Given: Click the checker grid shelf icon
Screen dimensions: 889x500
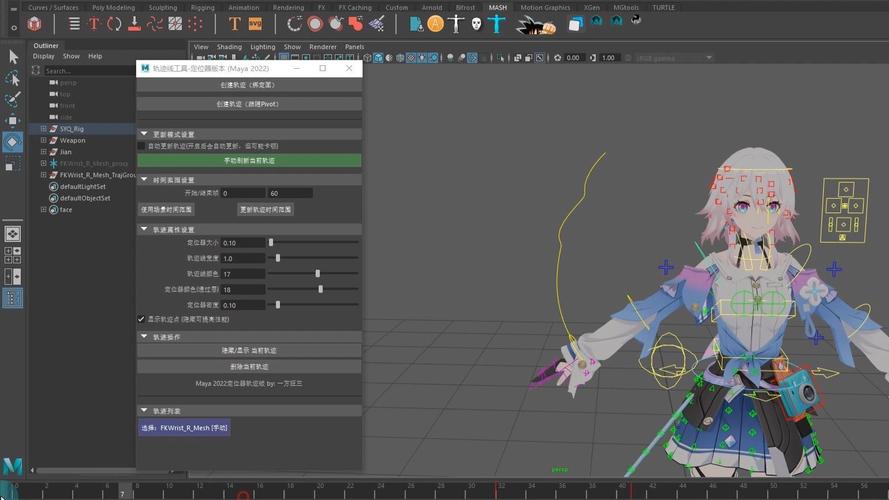Looking at the screenshot, I should coord(175,24).
